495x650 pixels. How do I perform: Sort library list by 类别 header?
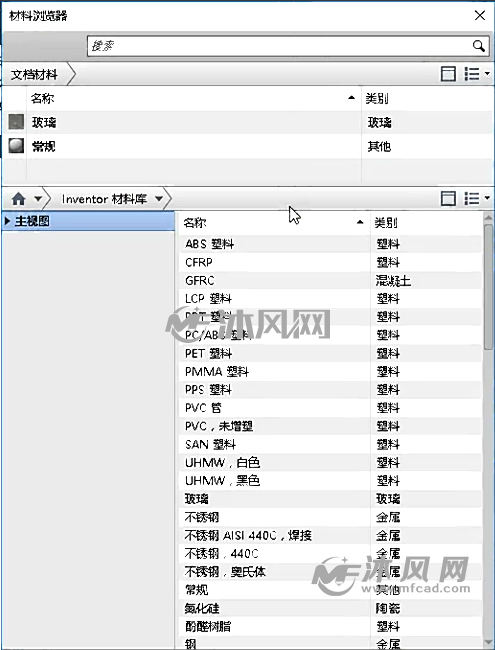[x=426, y=223]
